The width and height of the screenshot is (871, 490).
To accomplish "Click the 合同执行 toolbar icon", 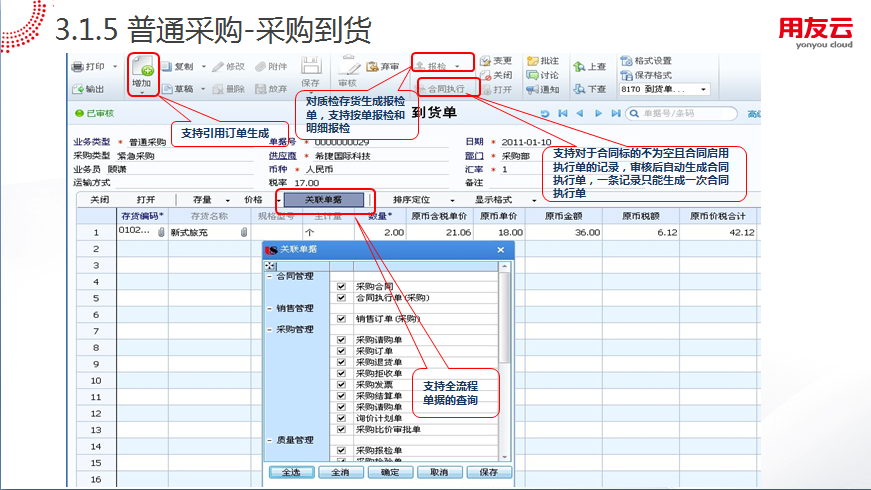I will point(422,89).
